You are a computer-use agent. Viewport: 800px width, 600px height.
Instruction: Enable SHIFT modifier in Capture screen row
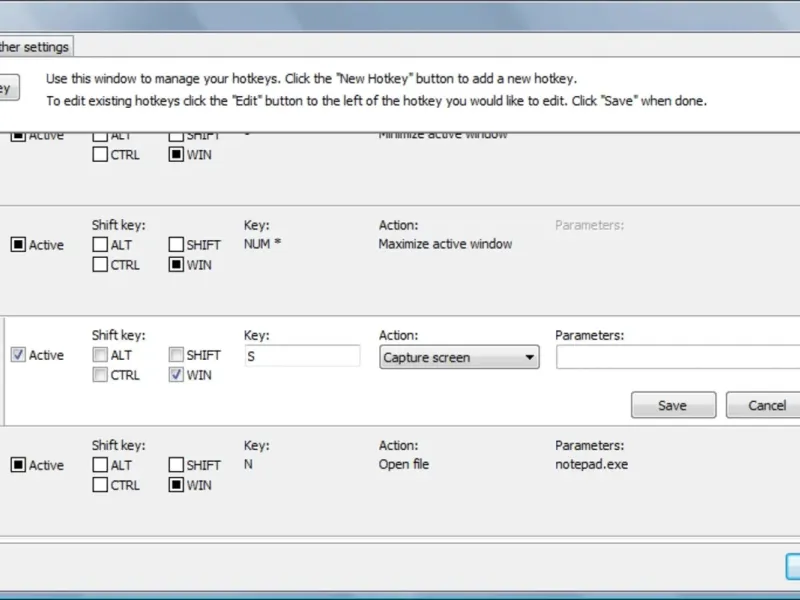tap(176, 355)
